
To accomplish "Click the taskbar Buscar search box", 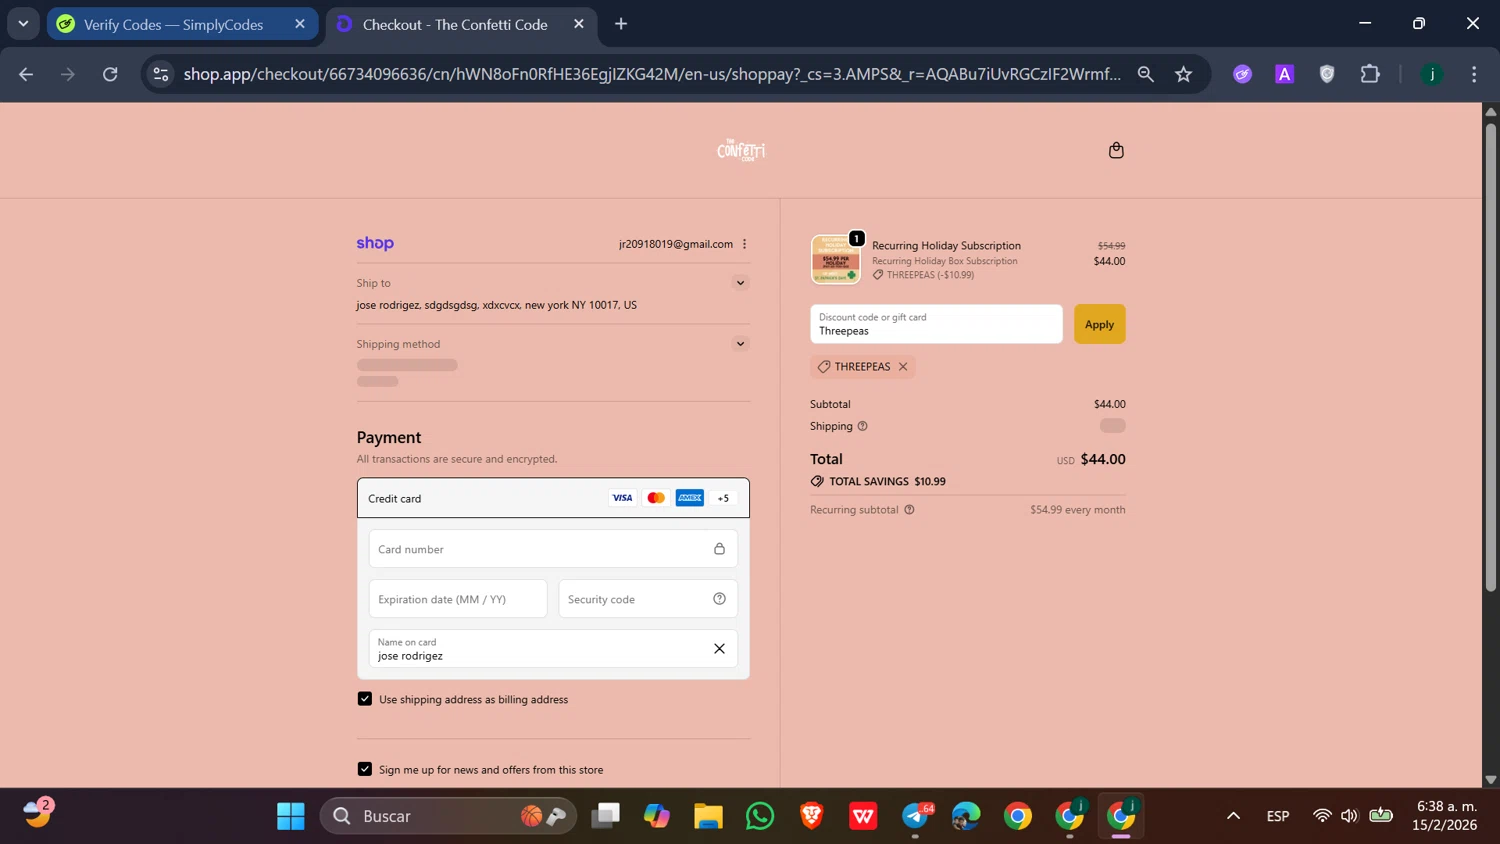I will coord(448,816).
